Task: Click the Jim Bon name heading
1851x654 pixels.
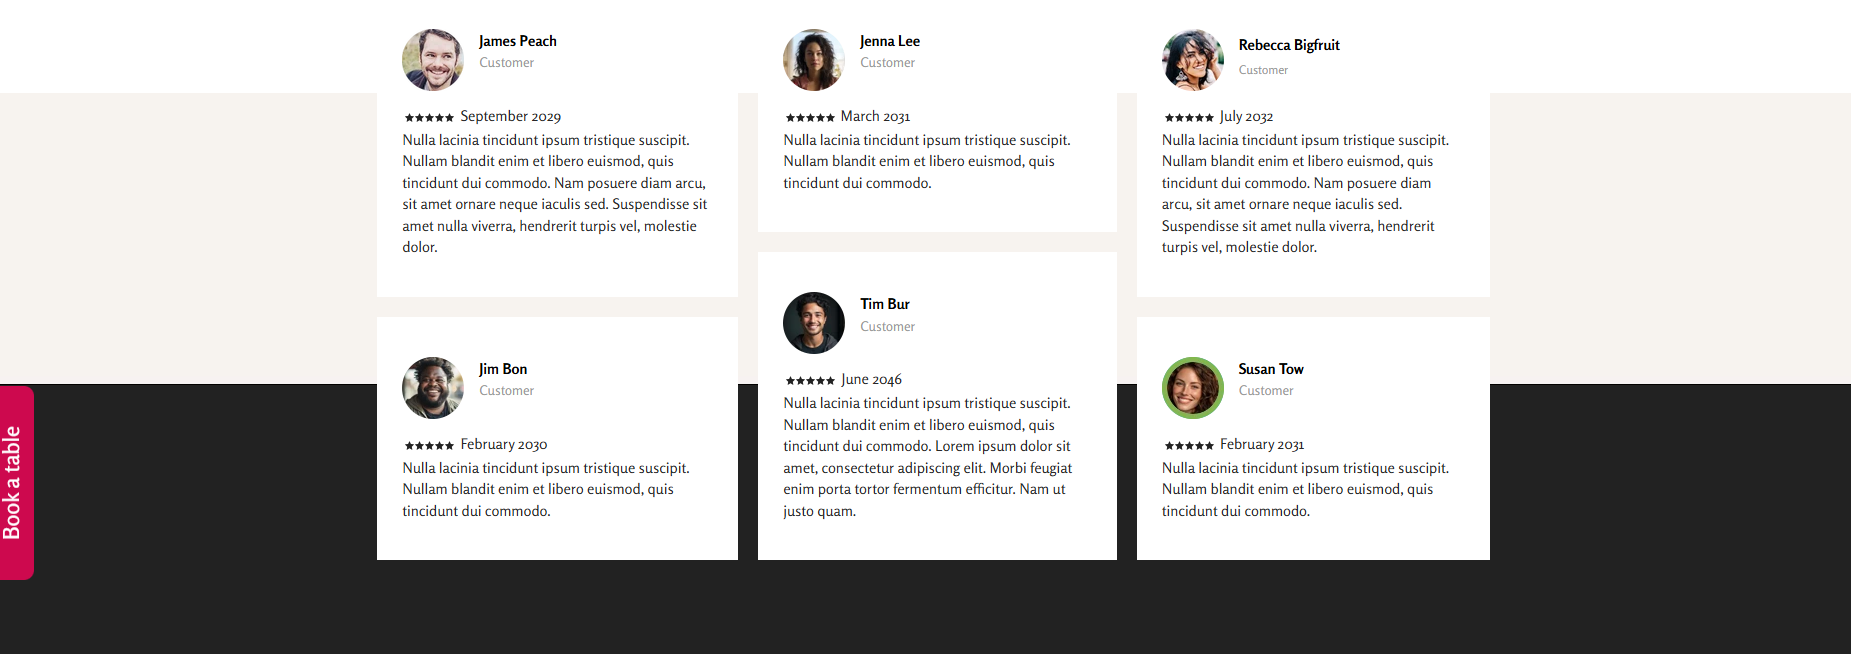Action: (503, 369)
